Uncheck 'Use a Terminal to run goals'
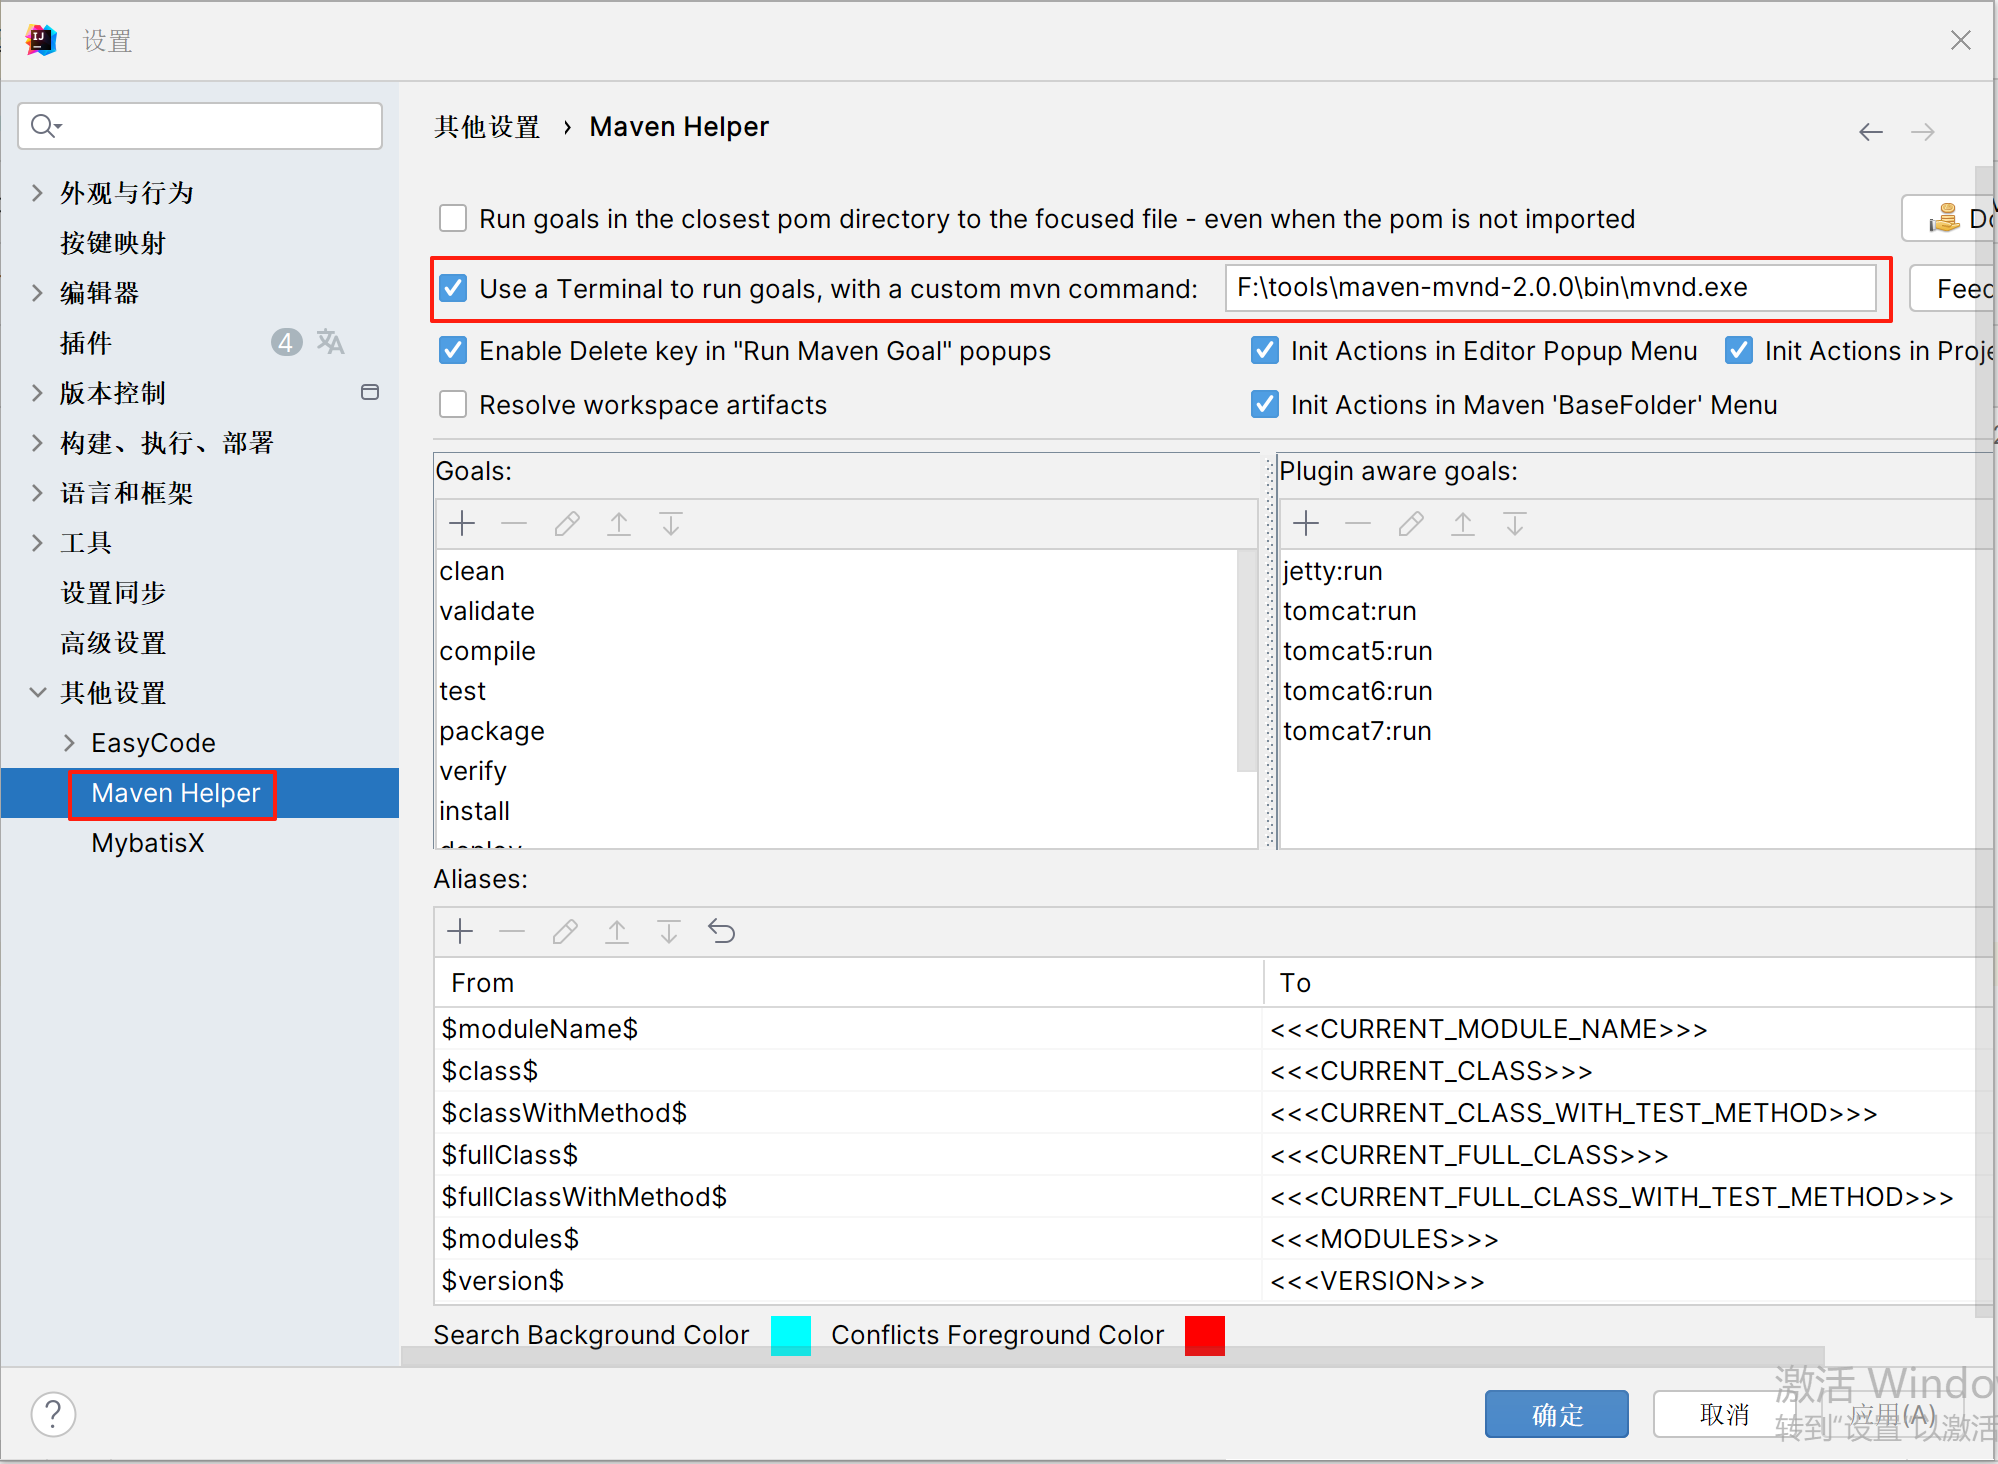Viewport: 1998px width, 1464px height. (453, 288)
